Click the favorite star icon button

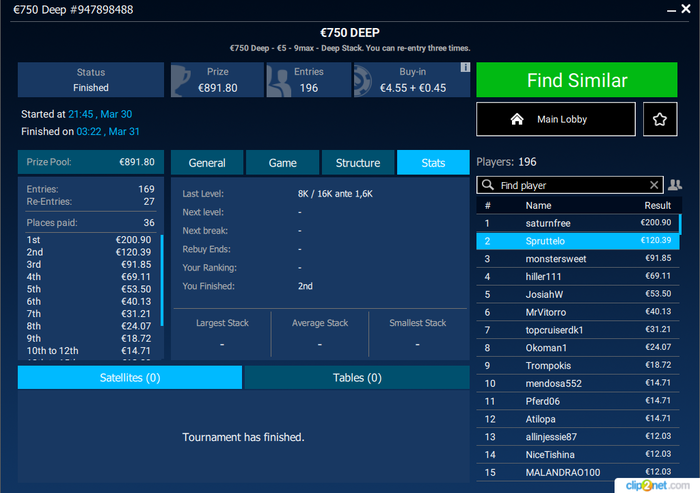660,119
